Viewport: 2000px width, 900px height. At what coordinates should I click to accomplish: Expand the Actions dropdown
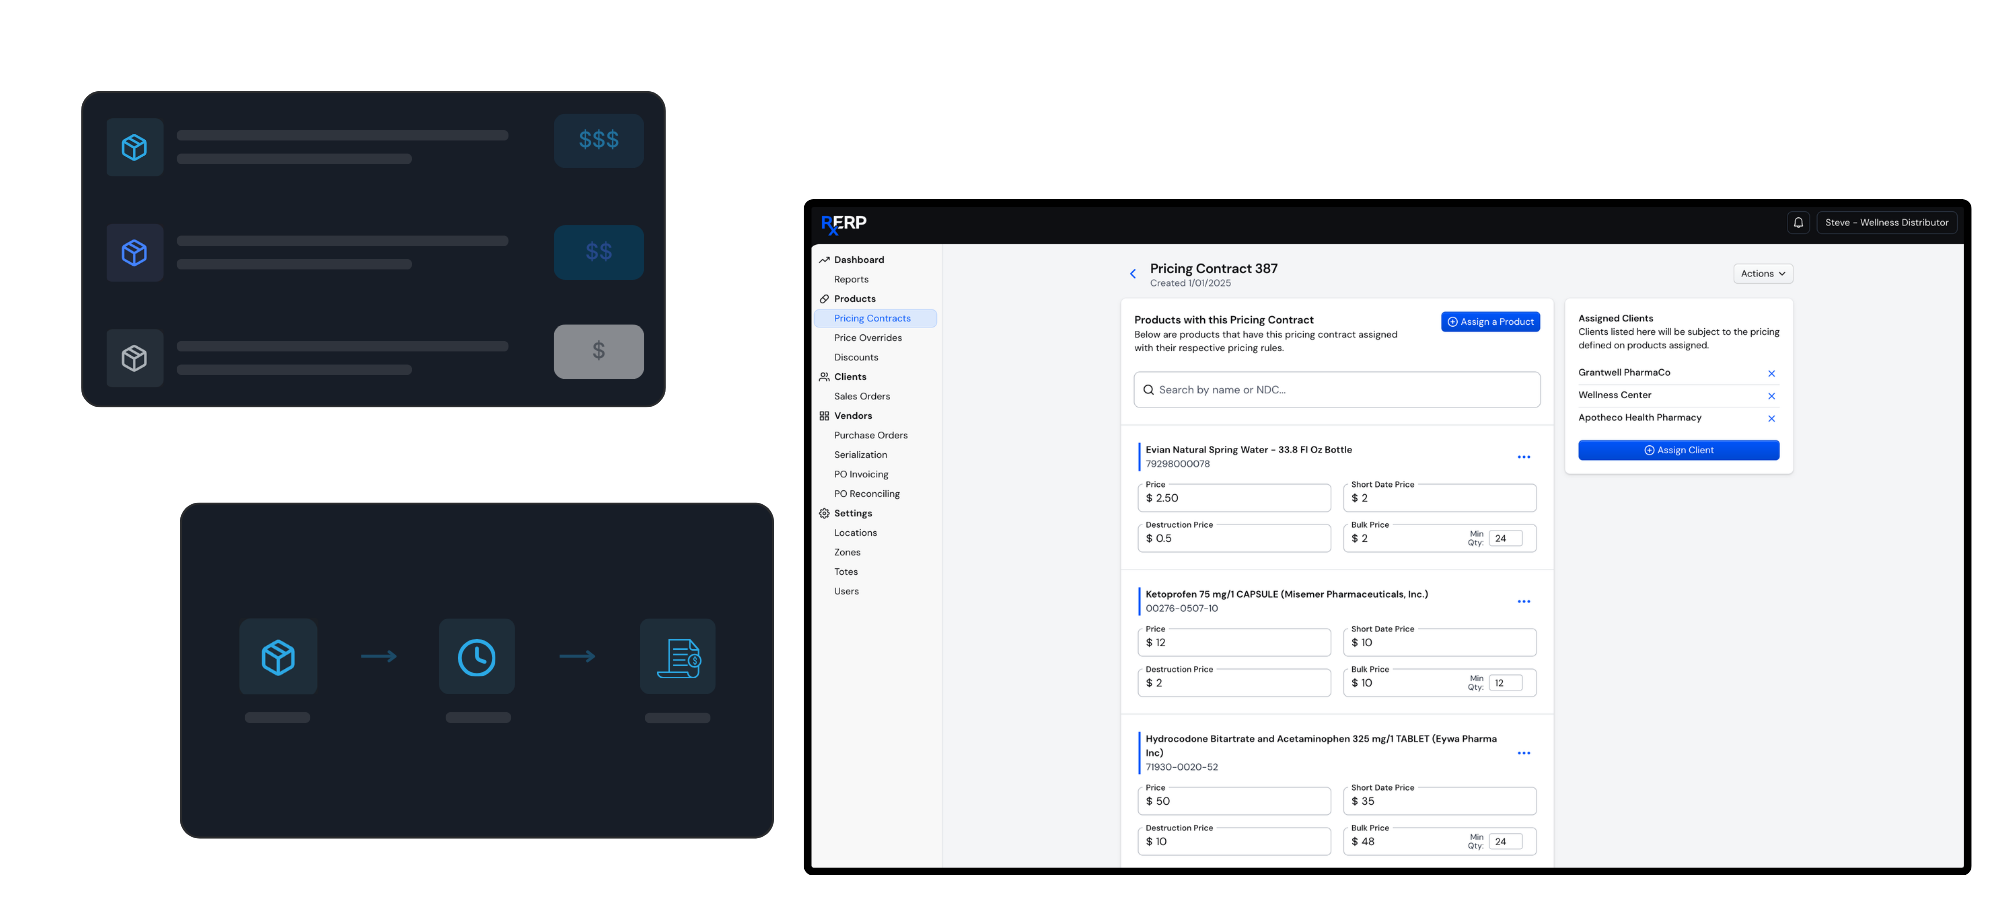coord(1762,274)
